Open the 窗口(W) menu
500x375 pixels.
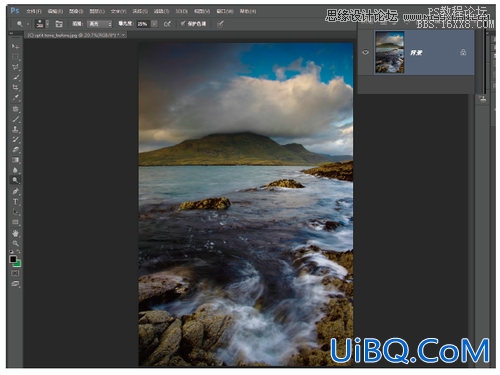225,11
